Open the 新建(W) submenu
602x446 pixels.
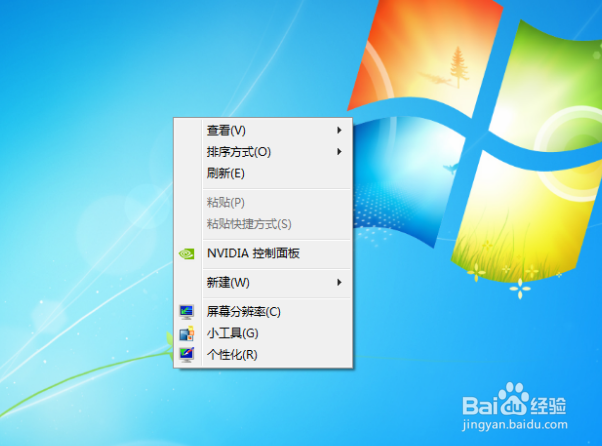click(263, 283)
